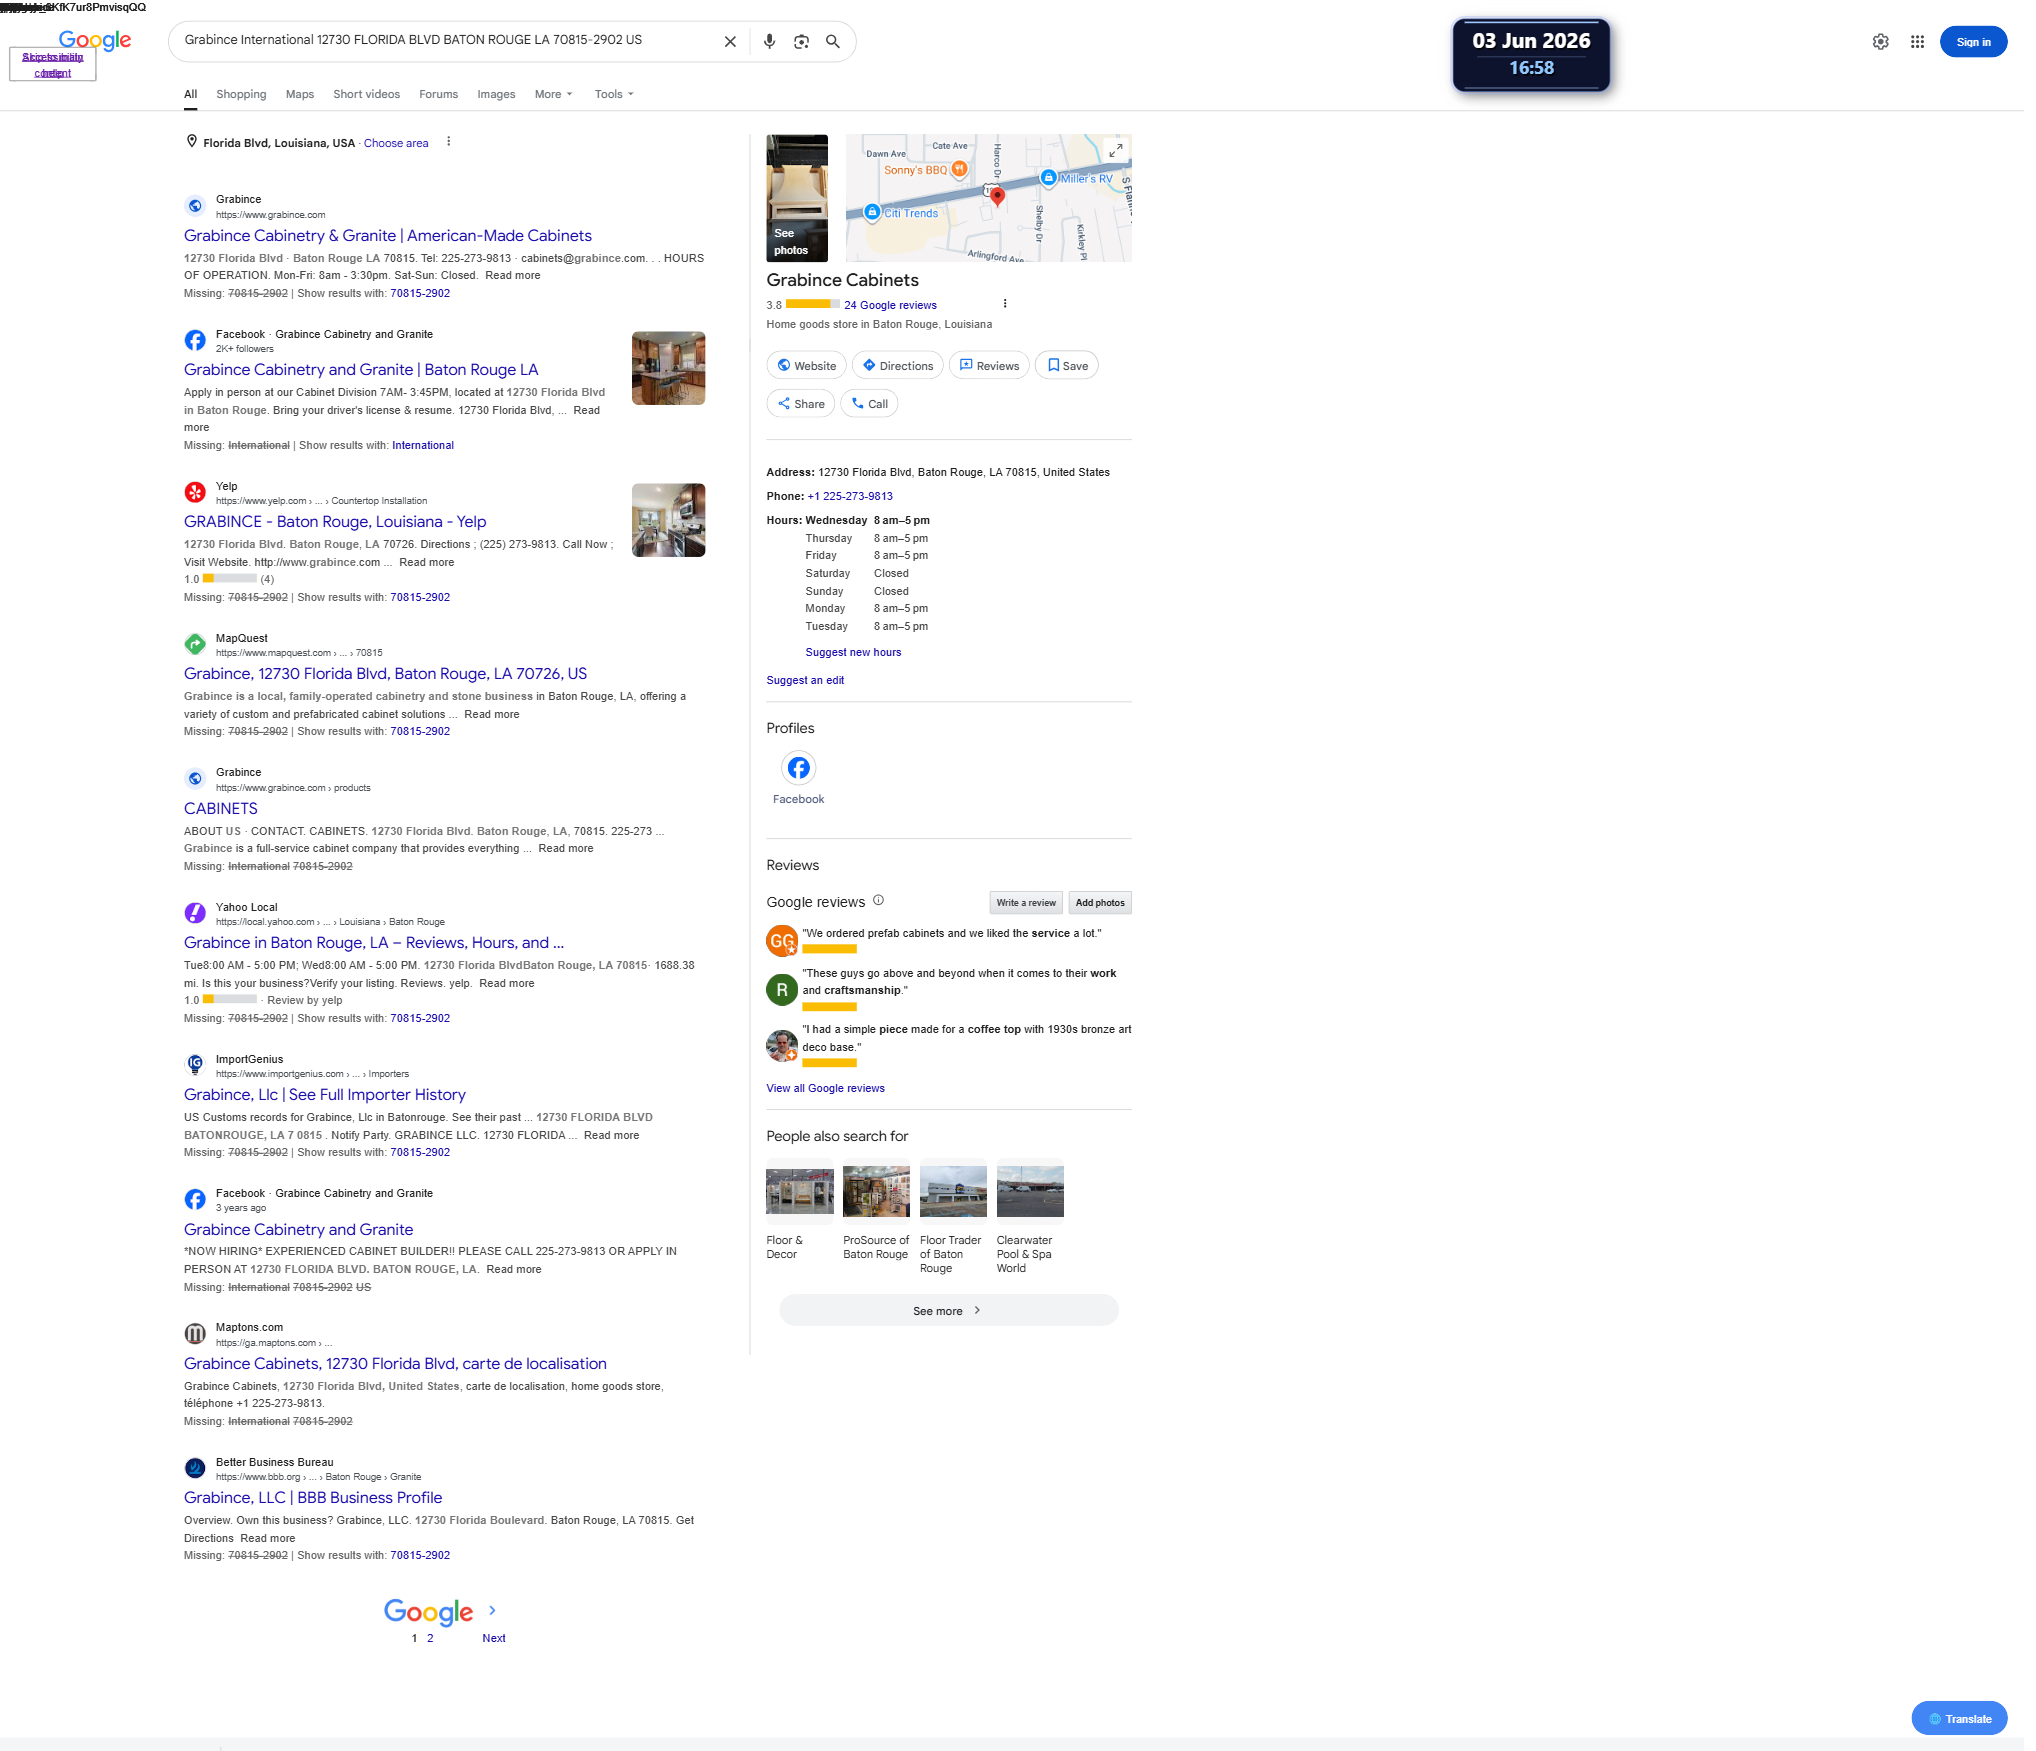Open more options dots next to Google reviews count
The width and height of the screenshot is (2036, 1751).
coord(1005,304)
